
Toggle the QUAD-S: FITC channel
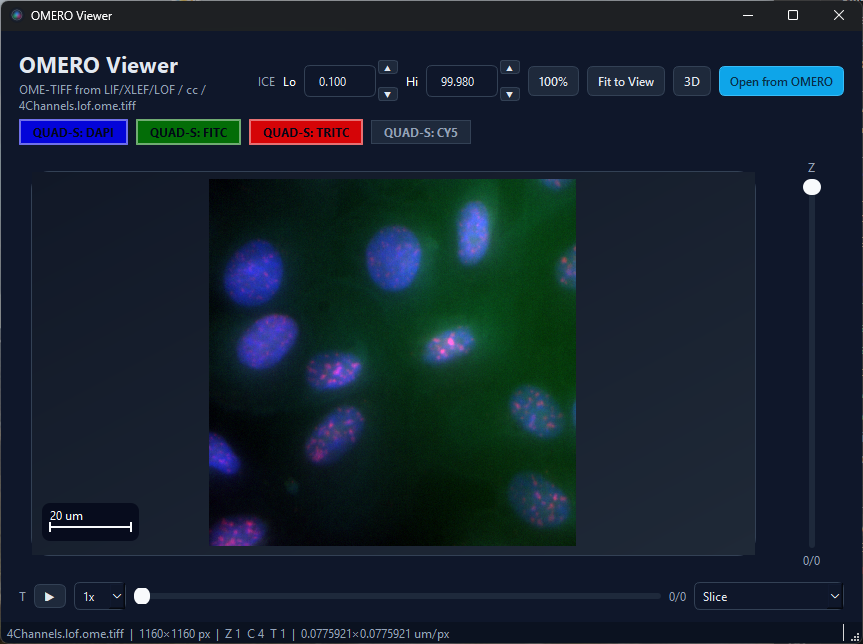coord(188,131)
